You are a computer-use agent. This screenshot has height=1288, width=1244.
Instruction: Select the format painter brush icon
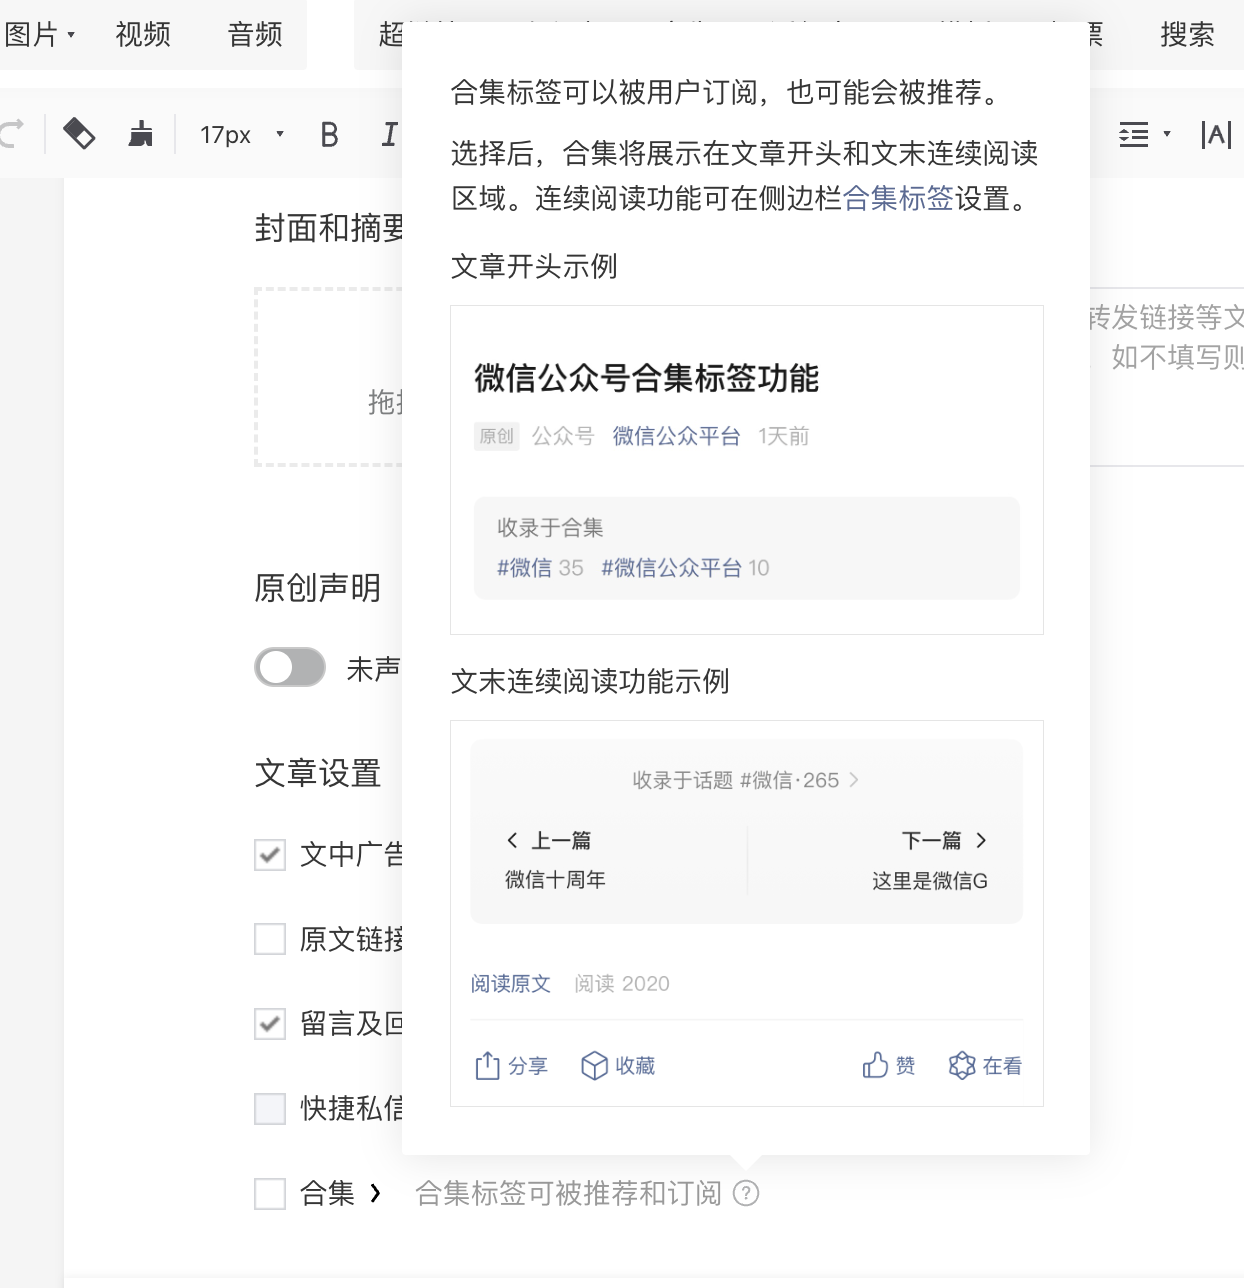coord(141,134)
